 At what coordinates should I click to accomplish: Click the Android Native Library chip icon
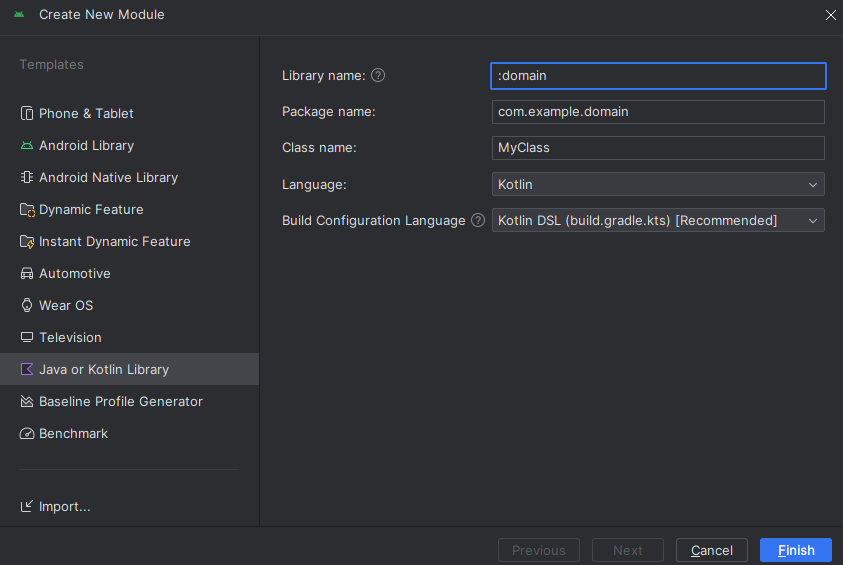click(x=26, y=177)
